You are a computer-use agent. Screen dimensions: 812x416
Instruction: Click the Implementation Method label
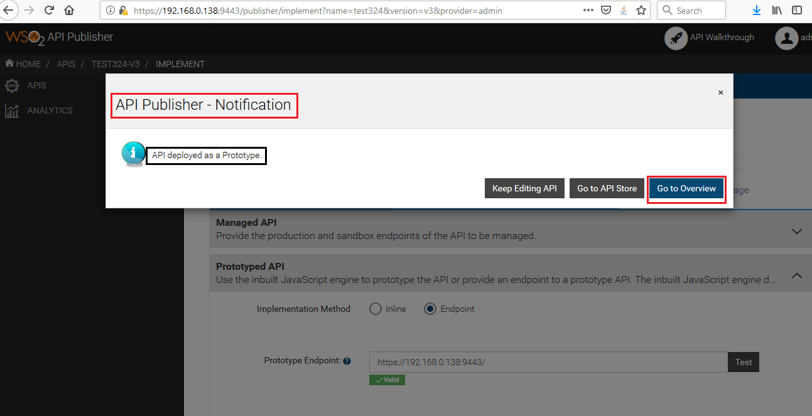pos(303,309)
